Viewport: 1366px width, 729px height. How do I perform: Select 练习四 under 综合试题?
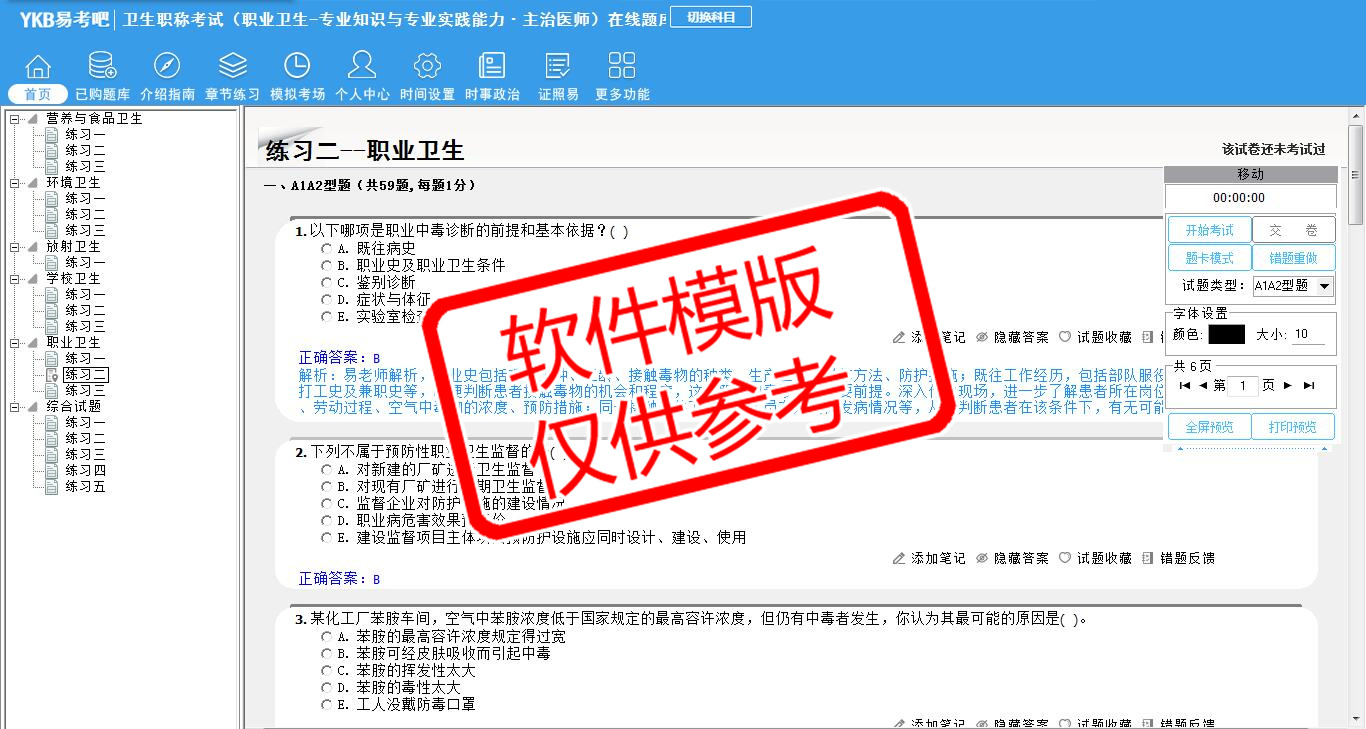[x=85, y=470]
